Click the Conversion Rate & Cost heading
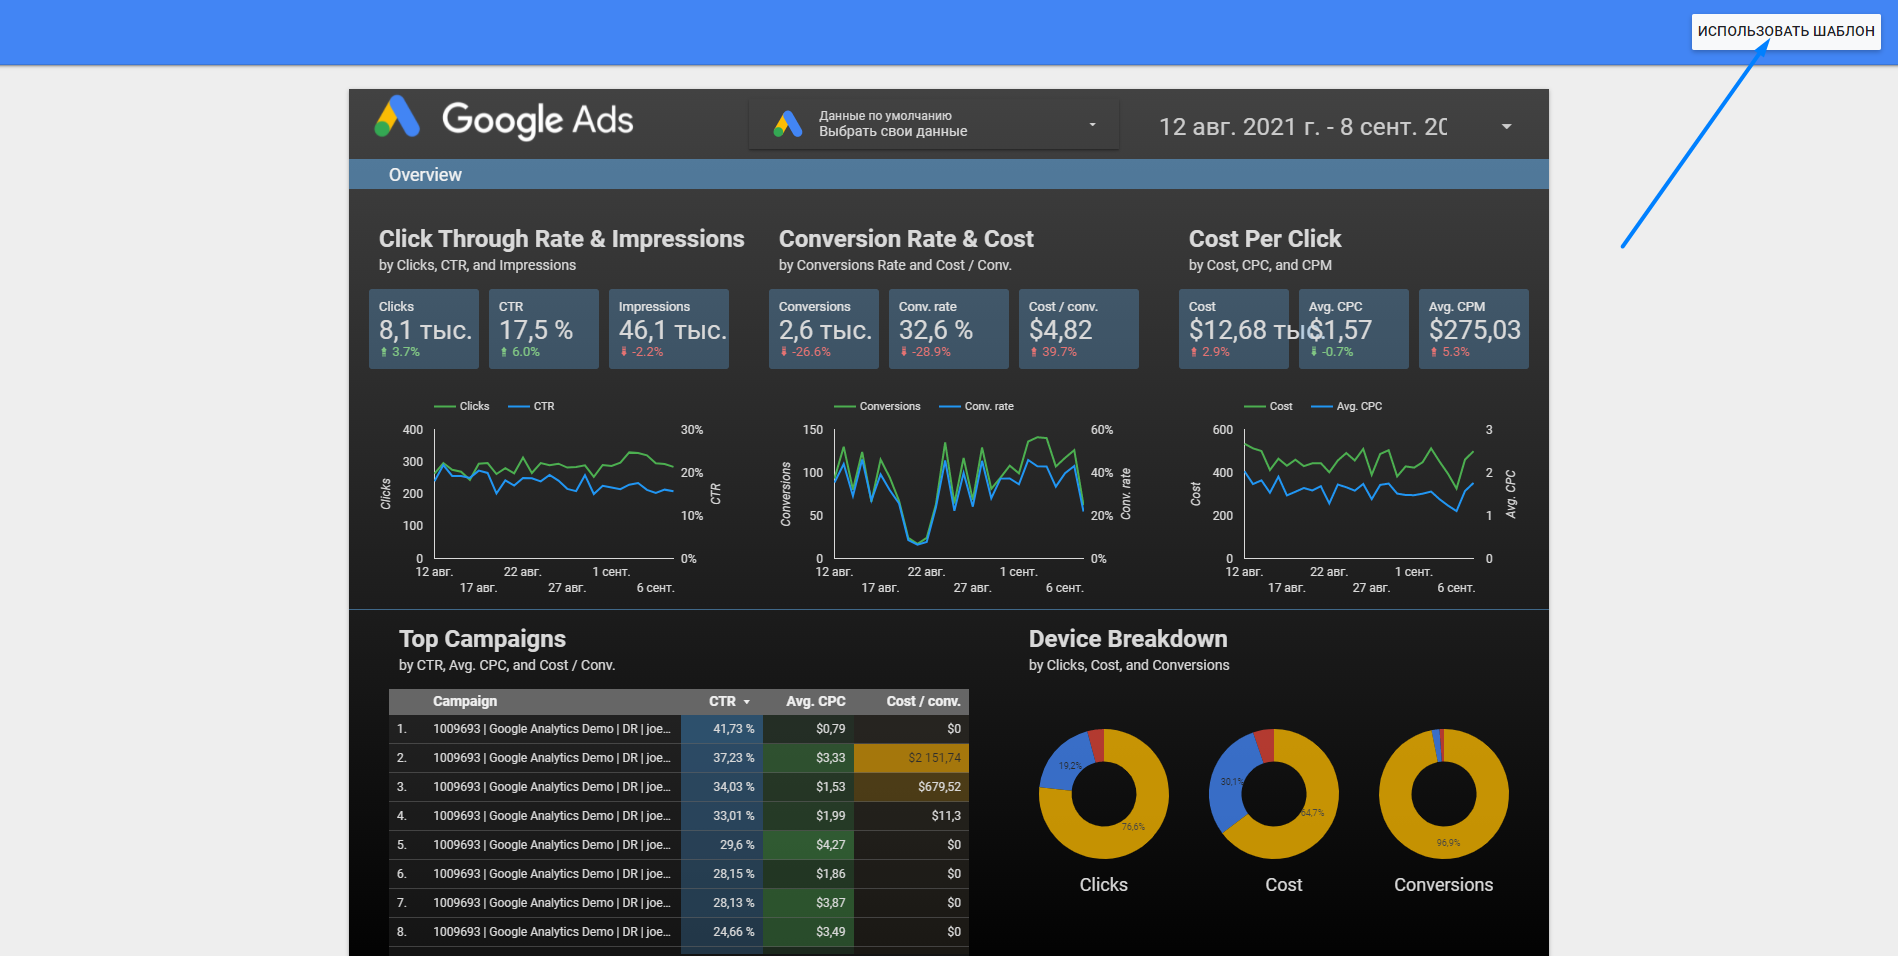The height and width of the screenshot is (956, 1898). pyautogui.click(x=906, y=239)
